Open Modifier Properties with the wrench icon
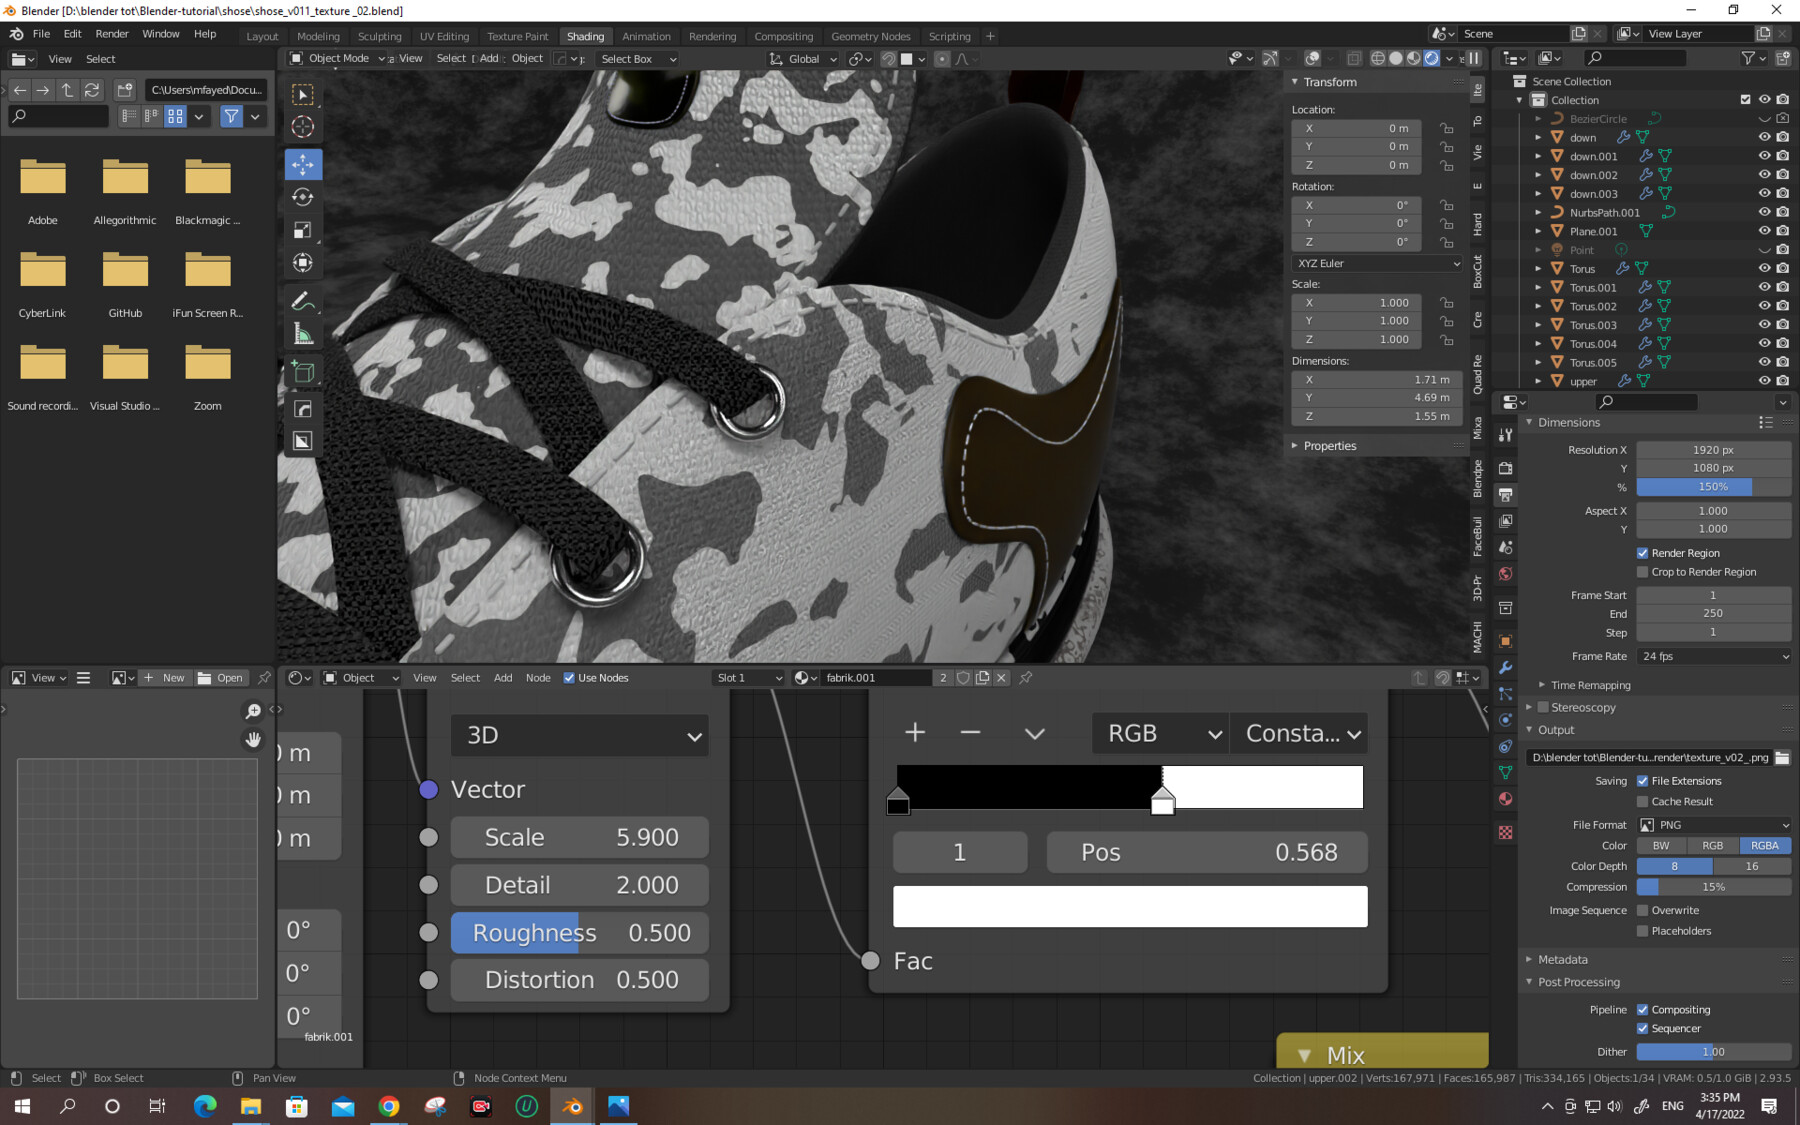Viewport: 1800px width, 1125px height. click(1506, 668)
